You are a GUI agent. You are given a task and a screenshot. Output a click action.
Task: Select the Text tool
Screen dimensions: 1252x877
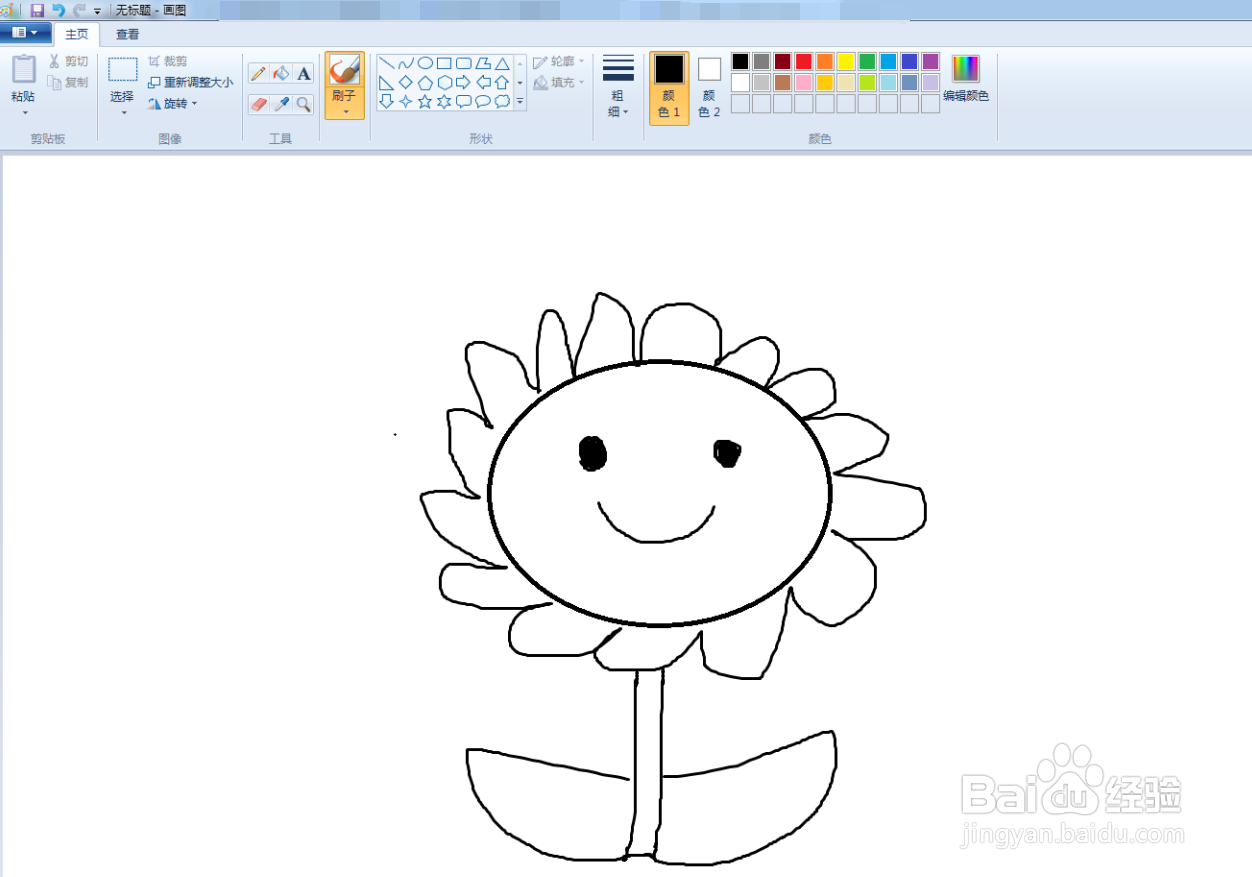[x=303, y=73]
